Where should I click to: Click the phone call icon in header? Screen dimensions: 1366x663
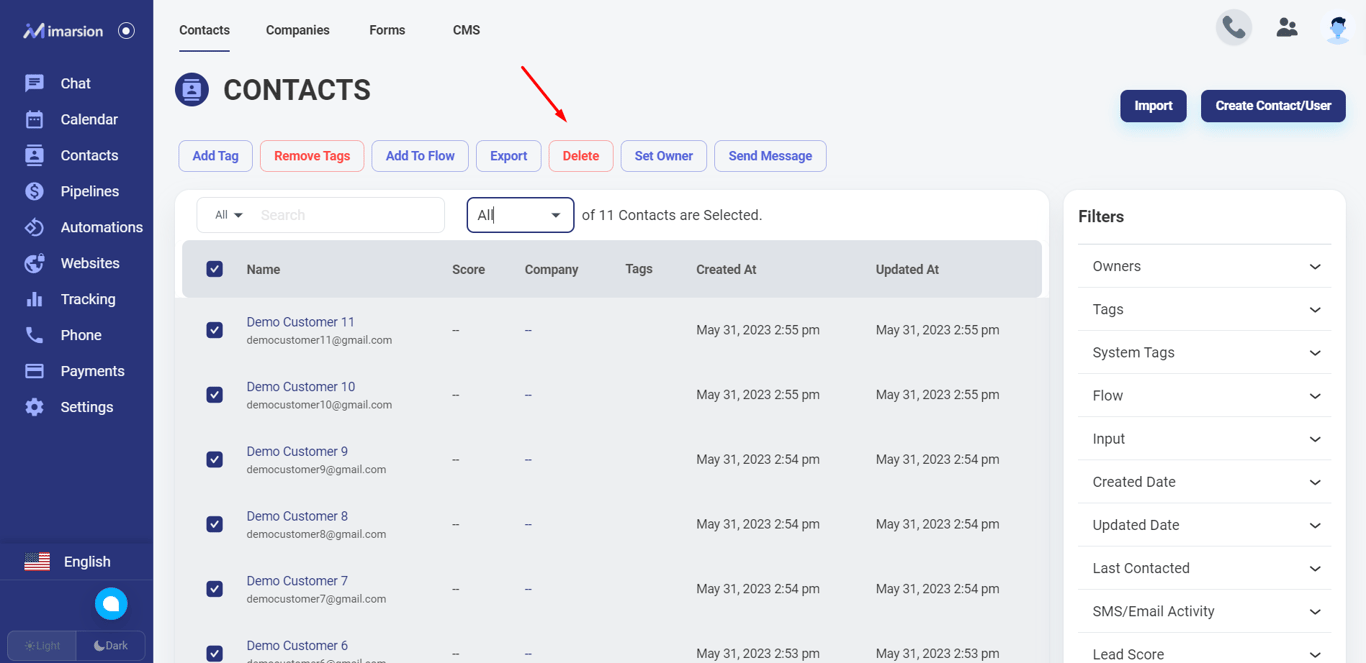(1233, 28)
